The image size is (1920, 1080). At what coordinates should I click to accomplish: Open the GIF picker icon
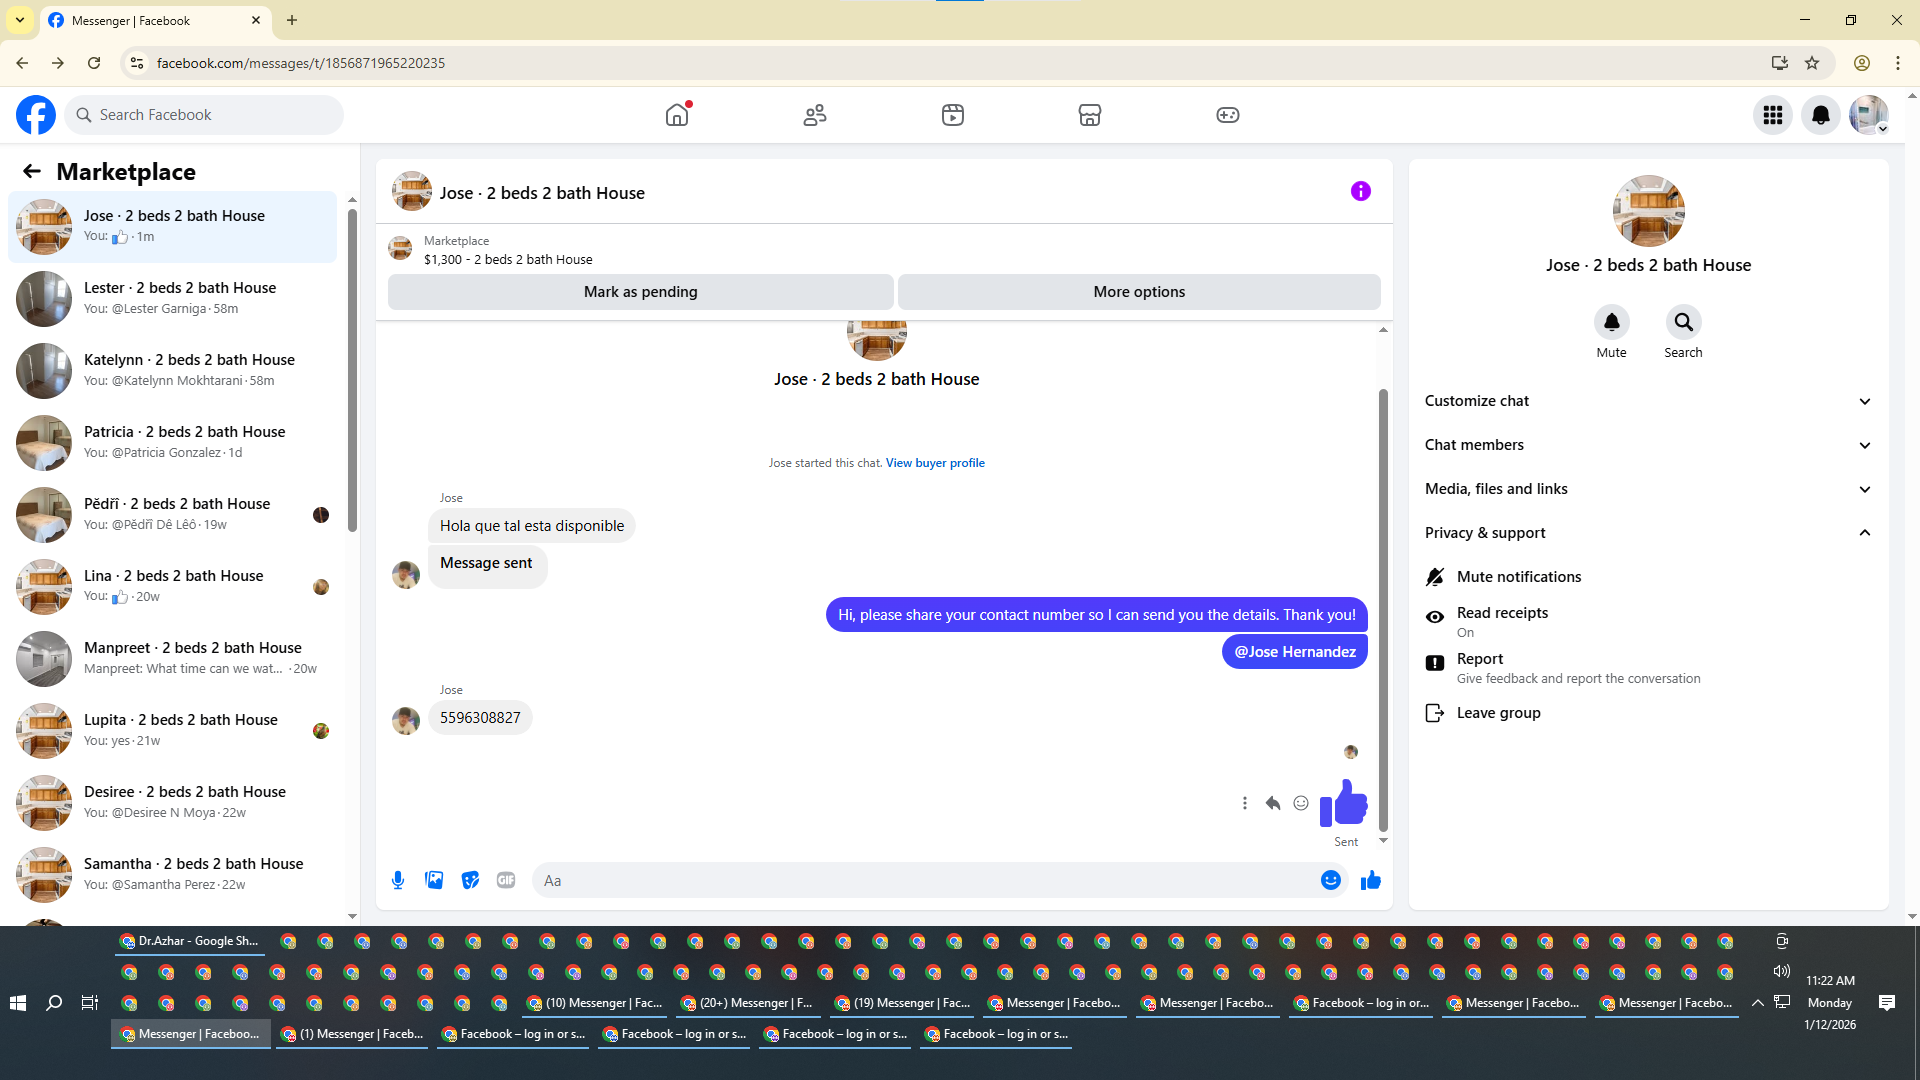[x=506, y=880]
